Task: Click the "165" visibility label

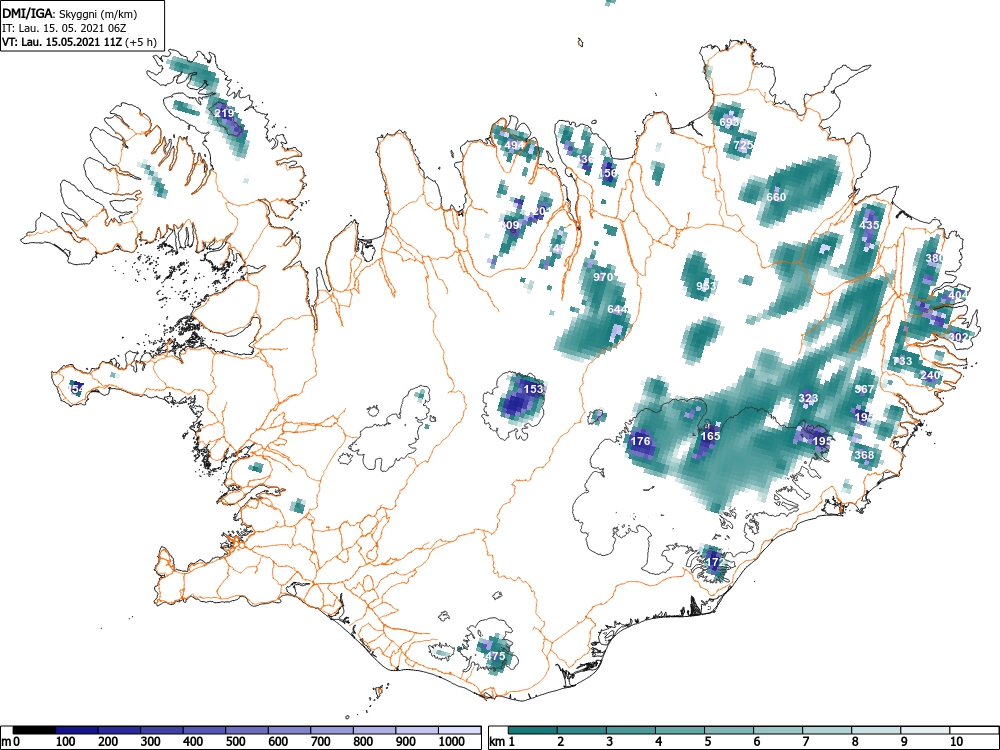Action: 710,436
